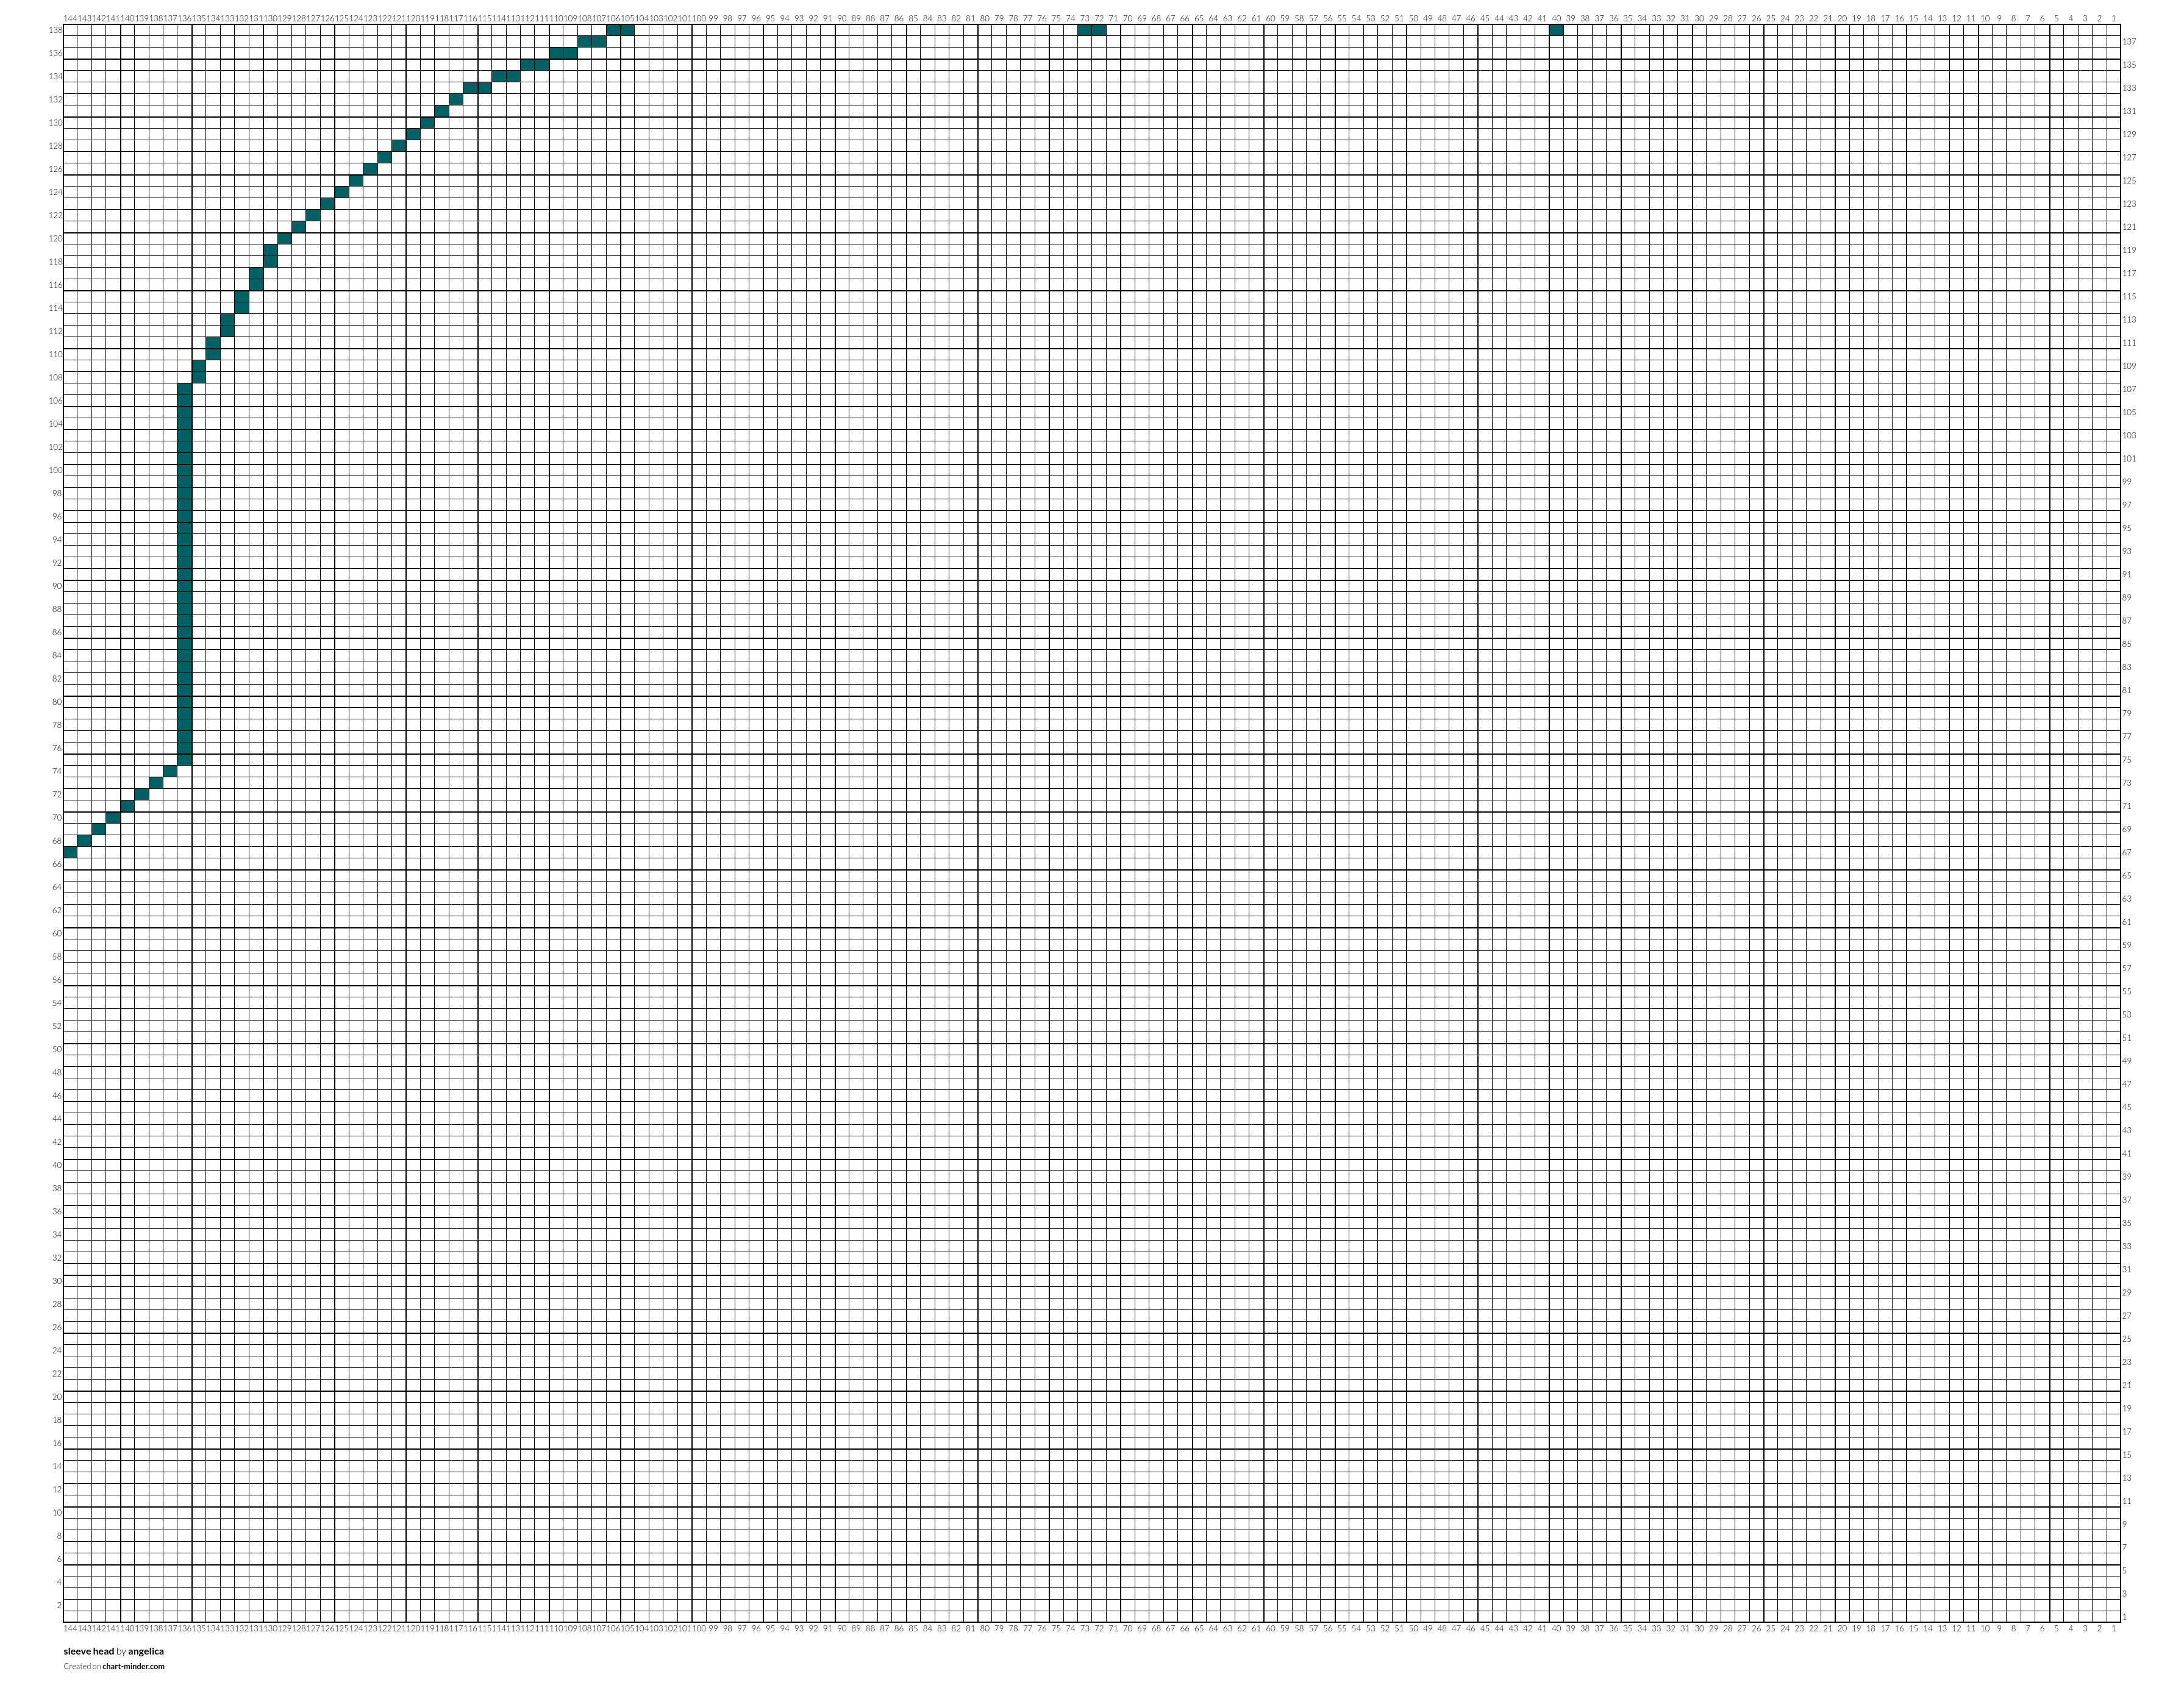The width and height of the screenshot is (2184, 1685).
Task: Click the 'sleeve head' chart title
Action: pos(89,1651)
